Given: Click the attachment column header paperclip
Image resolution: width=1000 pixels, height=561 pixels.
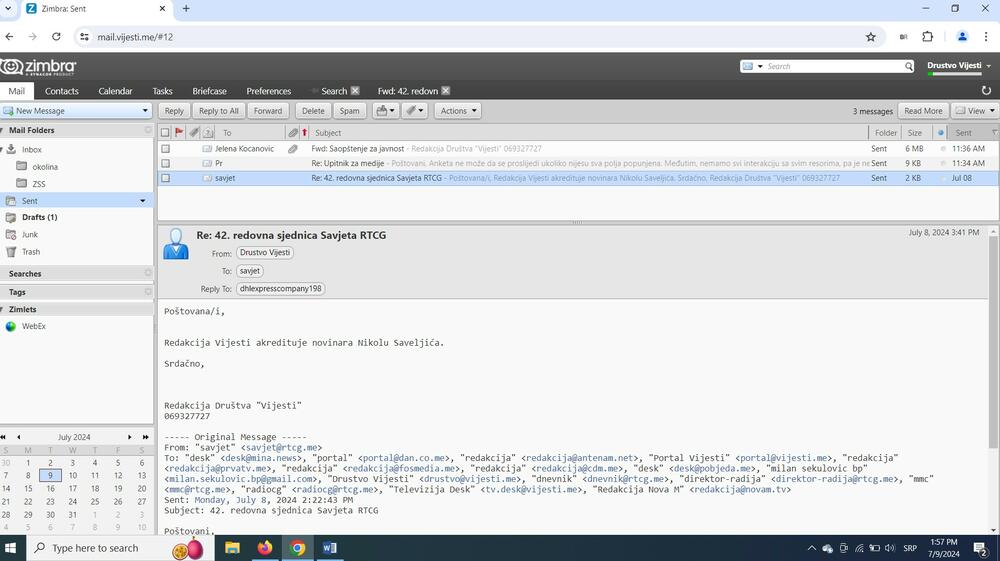Looking at the screenshot, I should (x=293, y=132).
